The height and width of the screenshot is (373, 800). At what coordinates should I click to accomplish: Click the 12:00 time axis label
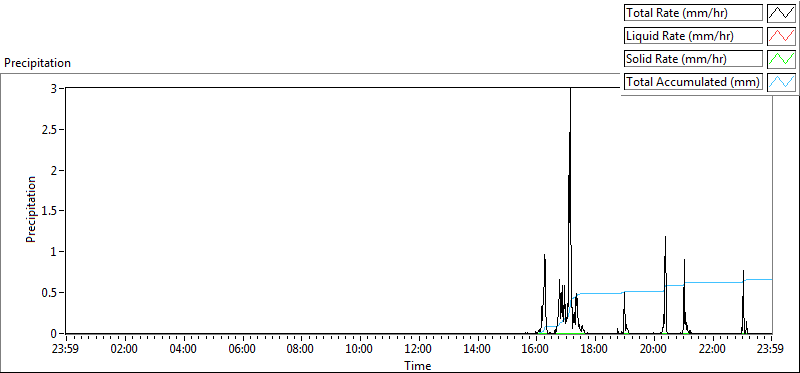419,350
